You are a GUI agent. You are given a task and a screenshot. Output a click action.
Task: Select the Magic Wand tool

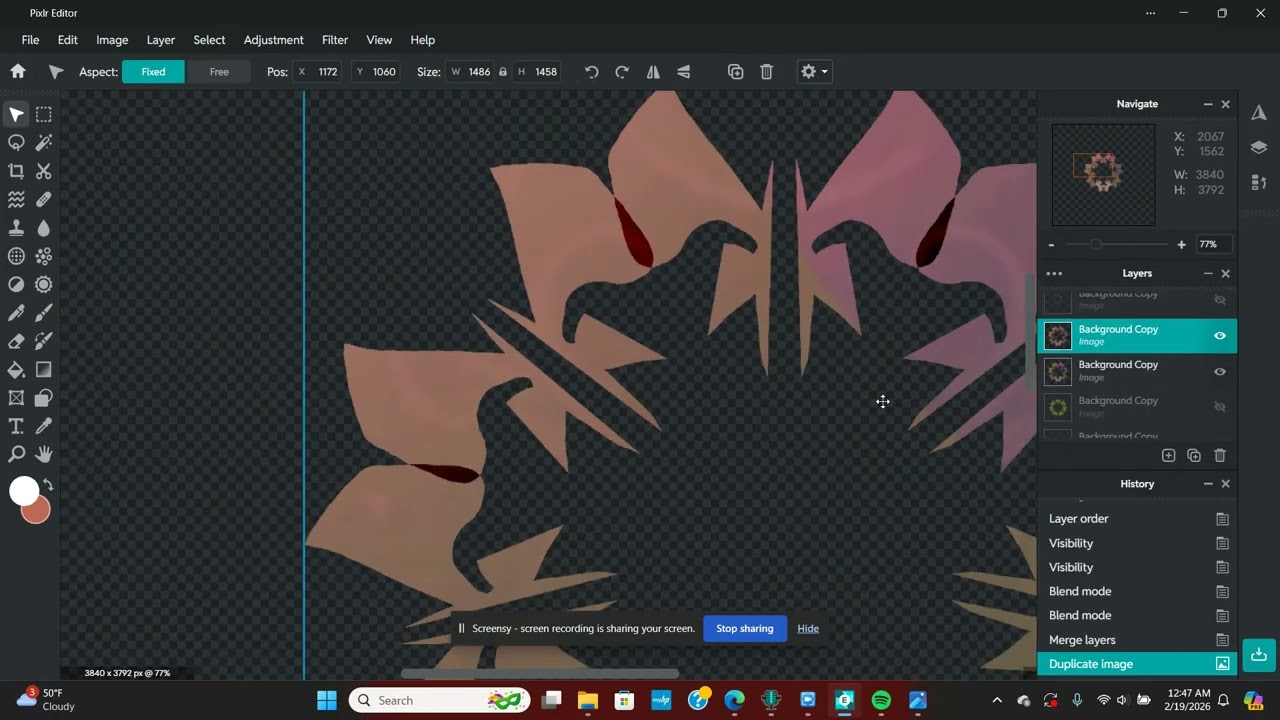[x=44, y=143]
